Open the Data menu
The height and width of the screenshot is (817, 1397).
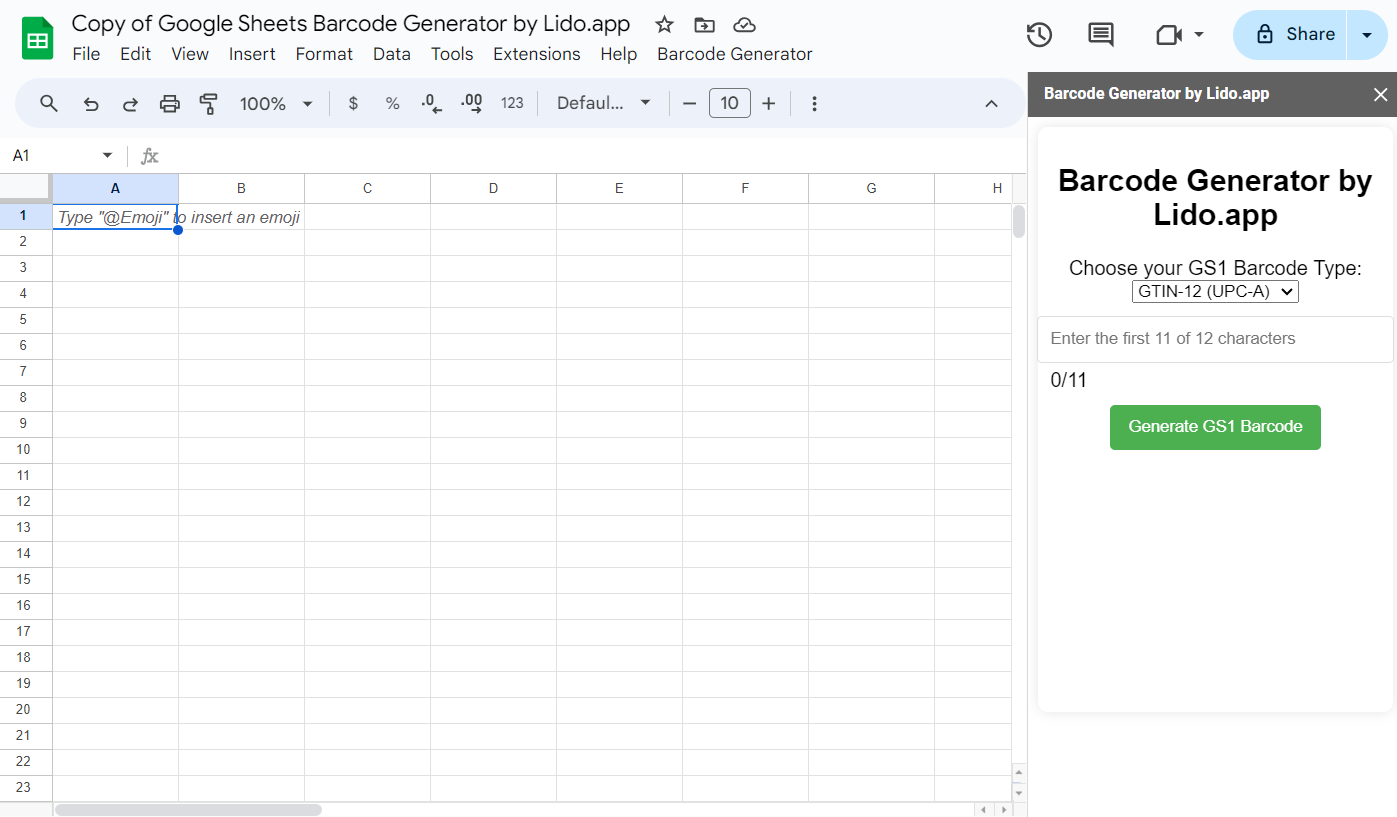click(x=392, y=54)
